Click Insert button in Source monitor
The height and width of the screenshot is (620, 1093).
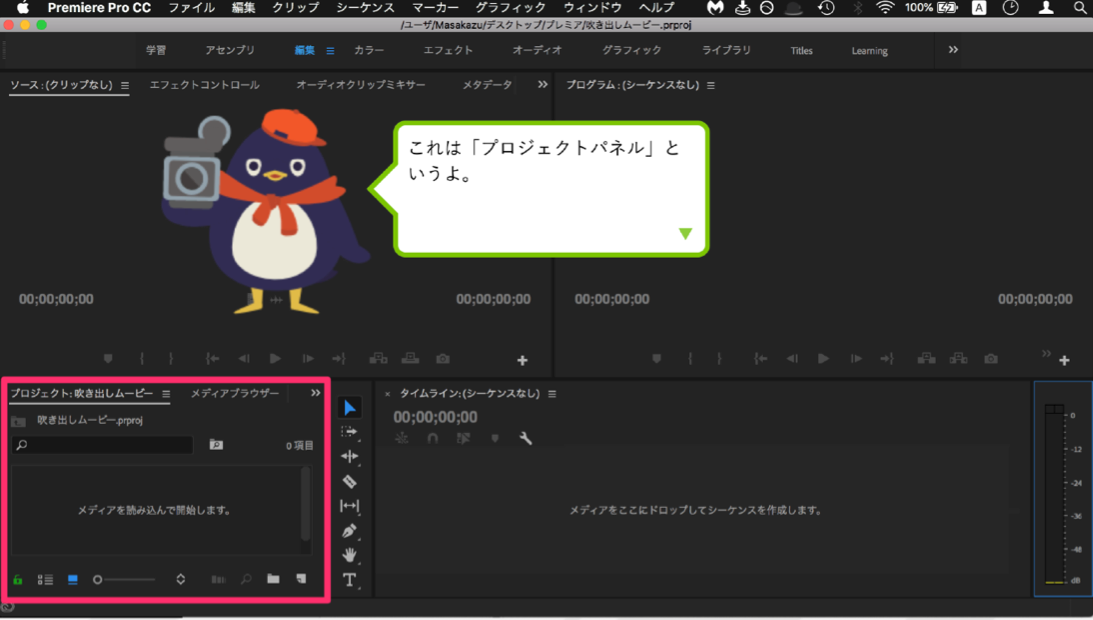(x=379, y=359)
